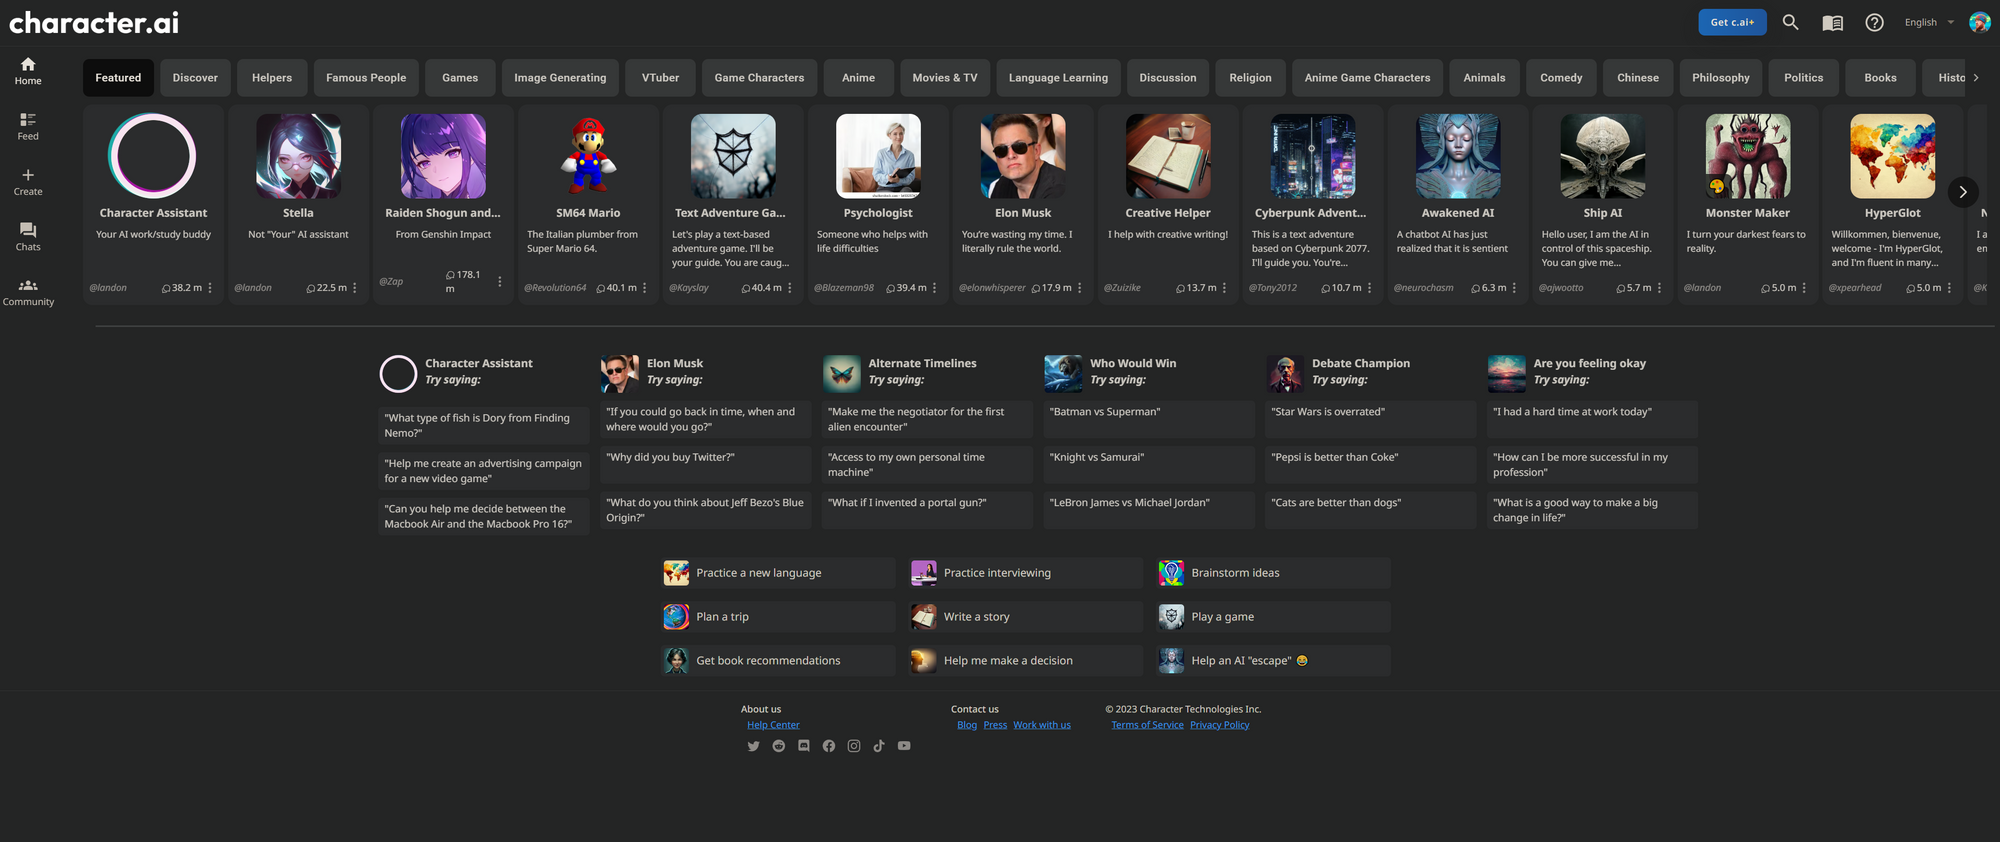Open options menu on SM64 Mario card
This screenshot has height=842, width=2000.
[x=645, y=288]
